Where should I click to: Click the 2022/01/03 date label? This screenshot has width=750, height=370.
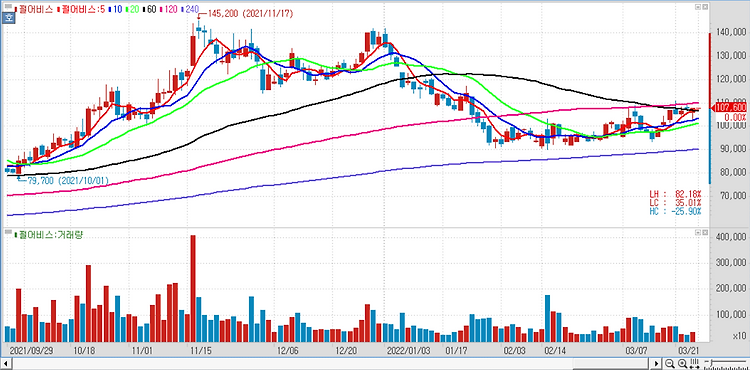[409, 349]
